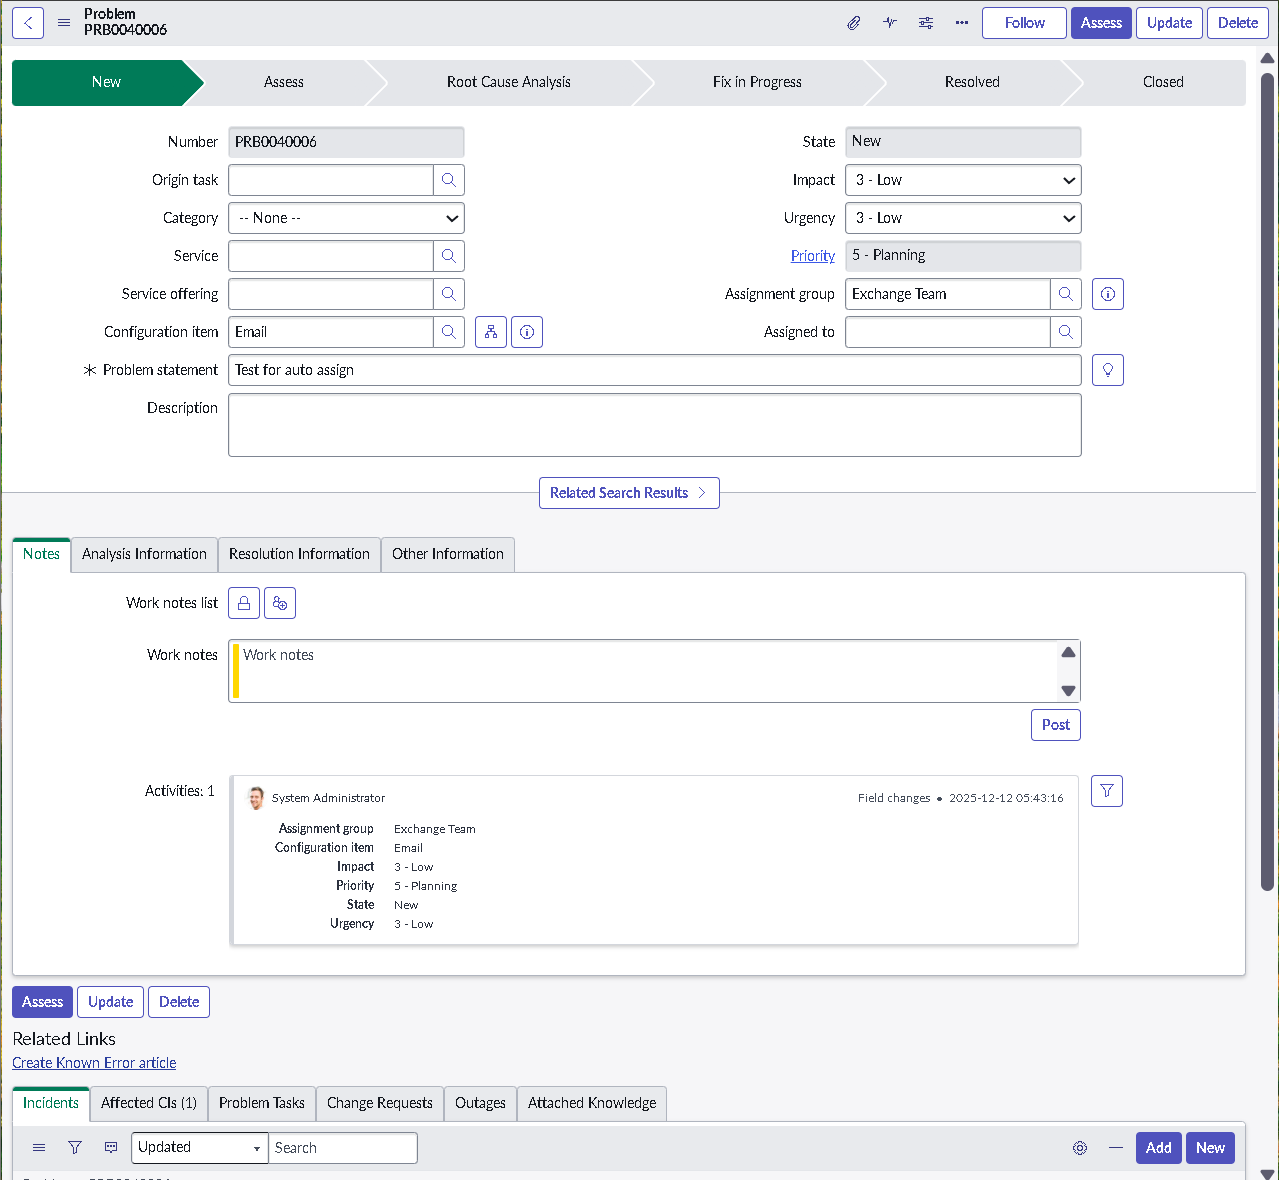
Task: Open the personalize form sliders icon
Action: 926,22
